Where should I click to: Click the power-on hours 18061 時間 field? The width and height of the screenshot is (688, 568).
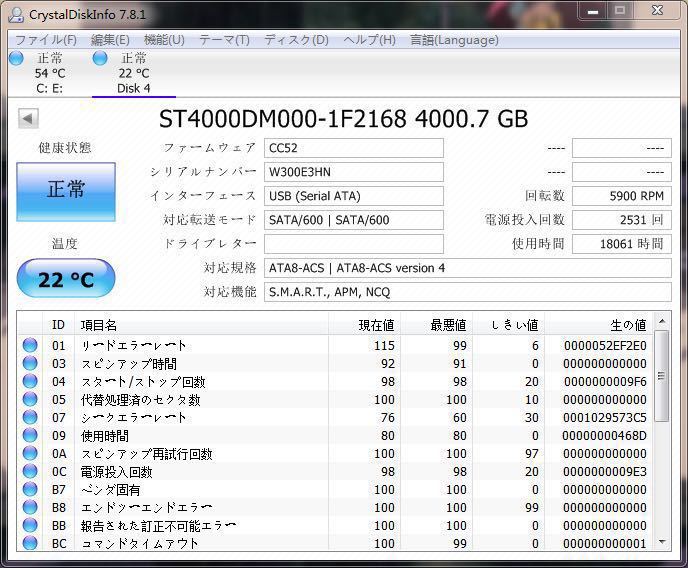[x=622, y=244]
